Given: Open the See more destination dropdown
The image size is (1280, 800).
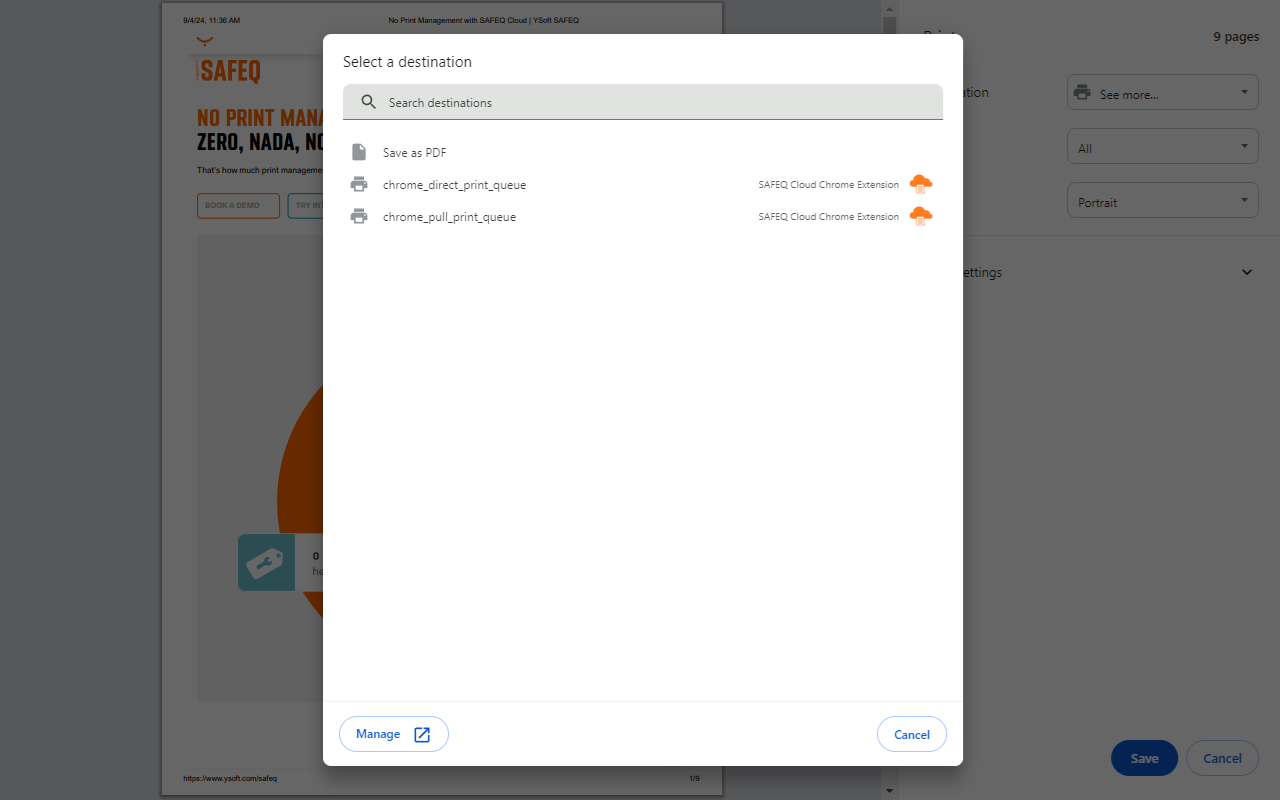Looking at the screenshot, I should (x=1162, y=92).
